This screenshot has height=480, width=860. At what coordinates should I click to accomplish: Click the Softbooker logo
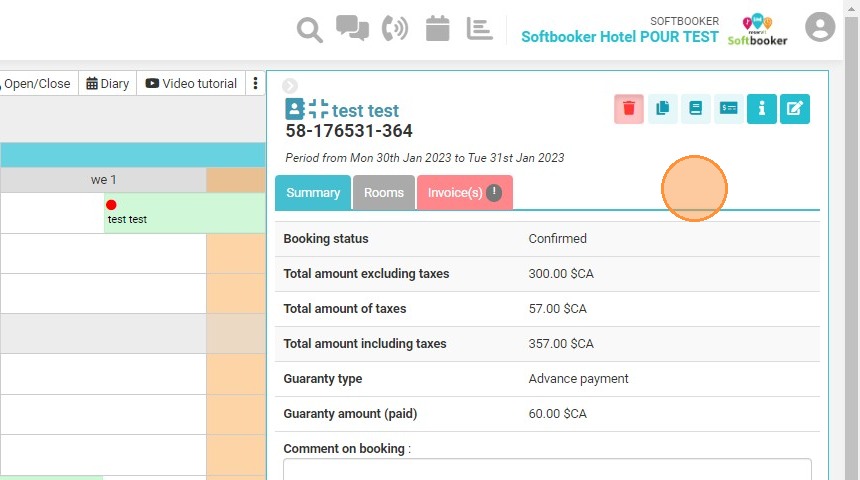pyautogui.click(x=757, y=30)
